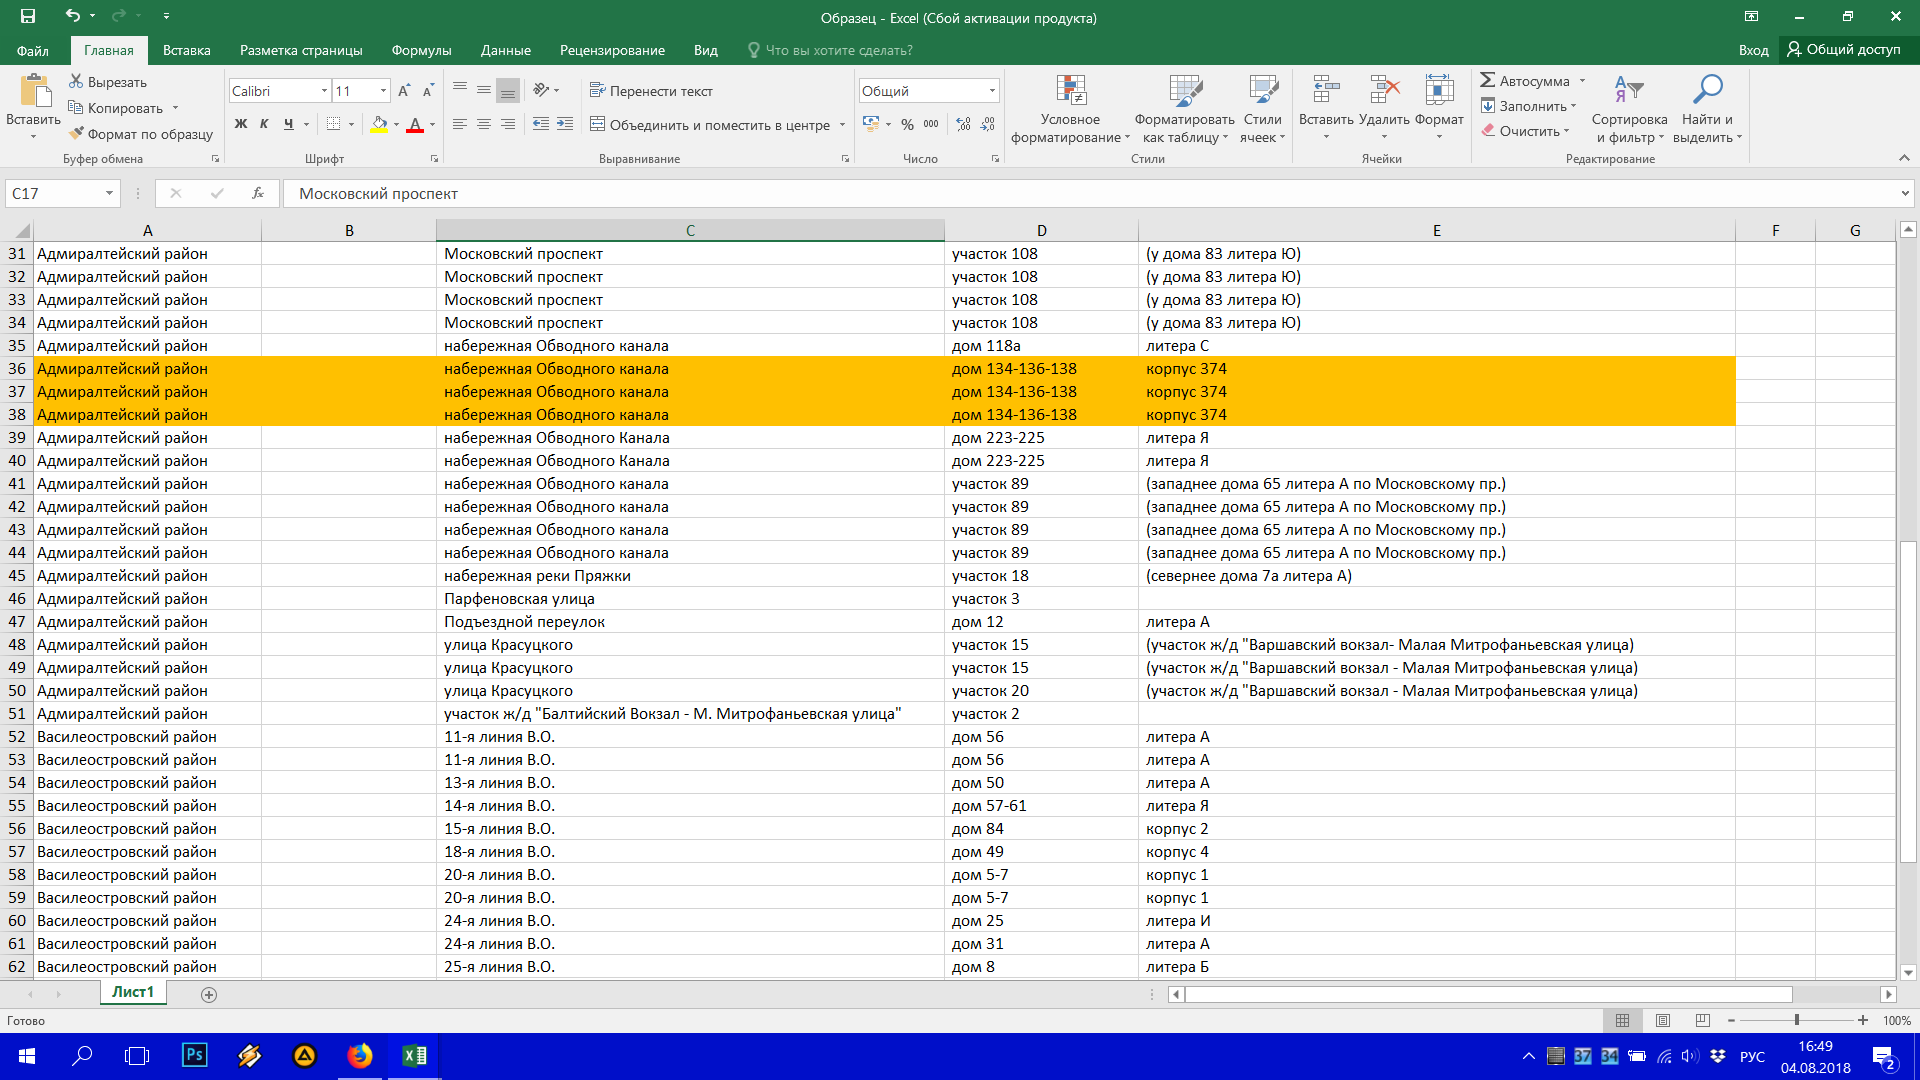Open Cell Styles gallery

click(1263, 109)
